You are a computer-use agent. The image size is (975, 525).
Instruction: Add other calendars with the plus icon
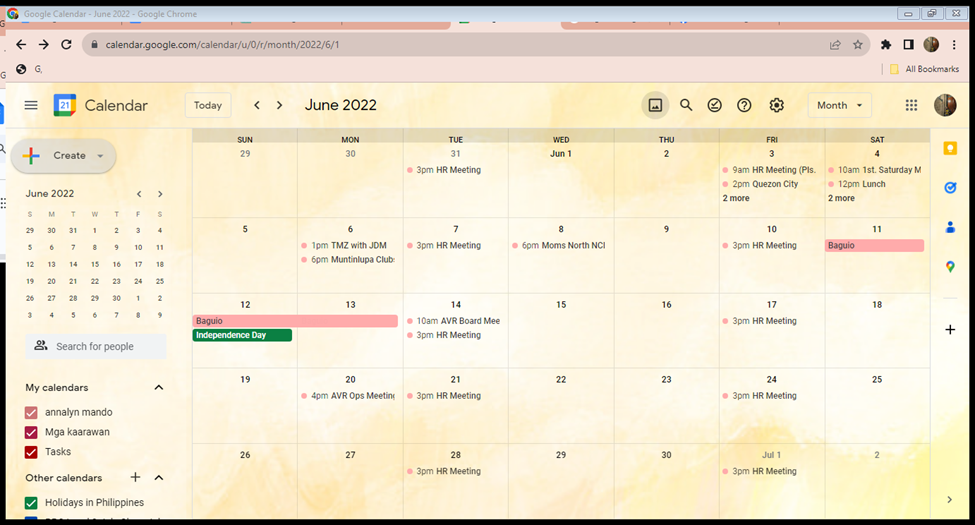click(135, 477)
